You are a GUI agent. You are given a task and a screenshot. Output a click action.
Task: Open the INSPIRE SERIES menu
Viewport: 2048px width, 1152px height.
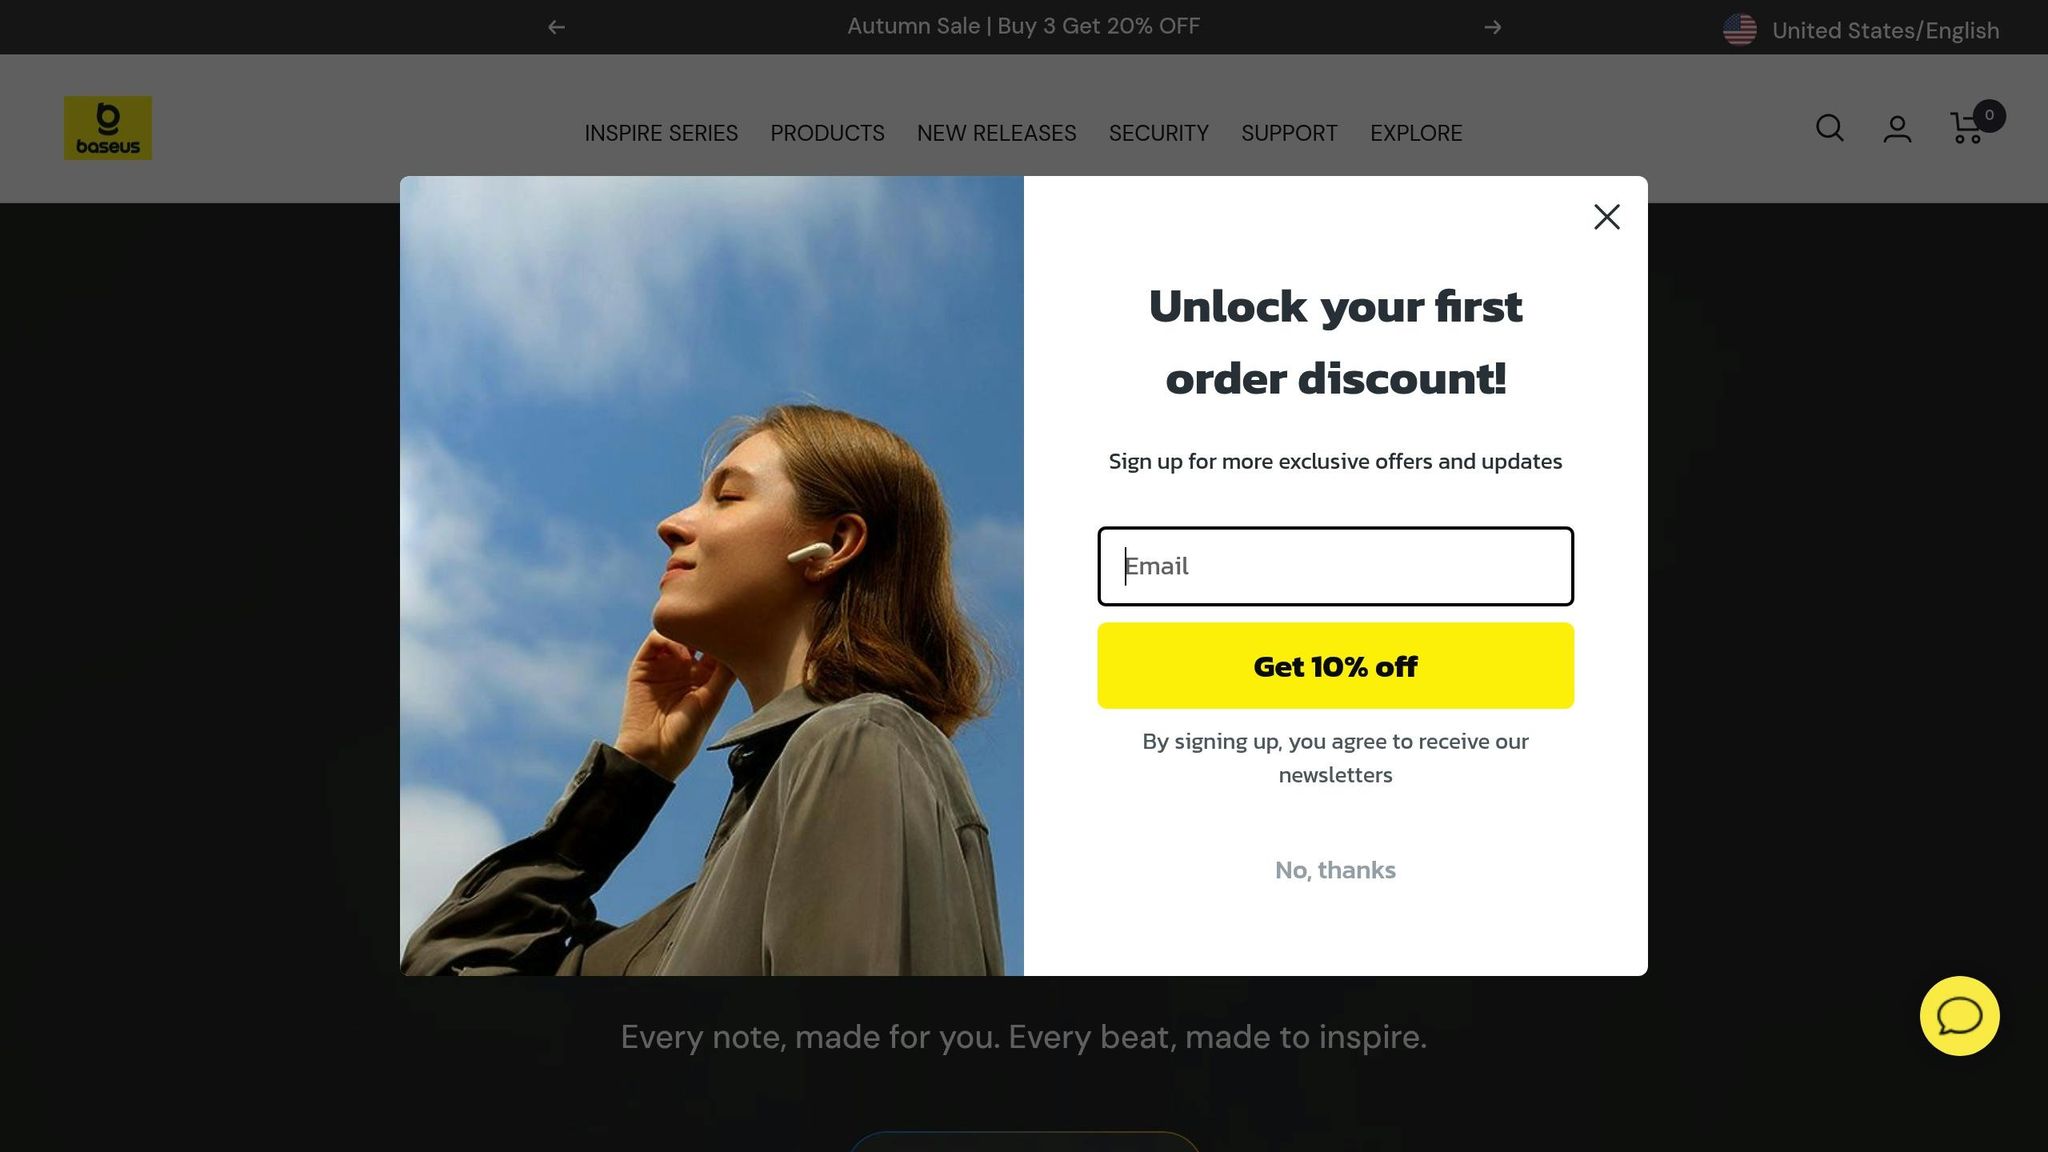[661, 133]
